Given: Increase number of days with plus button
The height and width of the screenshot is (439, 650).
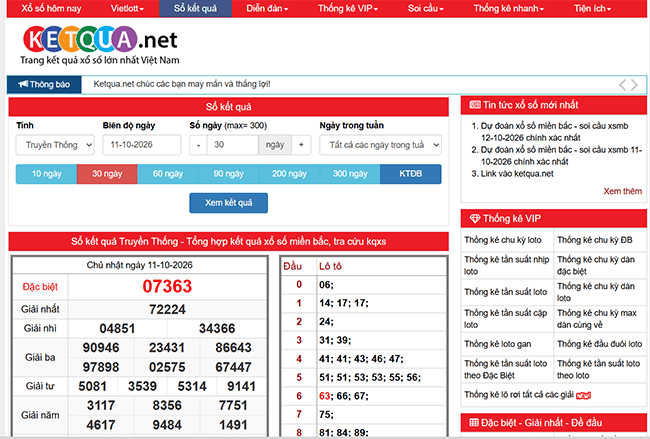Looking at the screenshot, I should coord(301,145).
